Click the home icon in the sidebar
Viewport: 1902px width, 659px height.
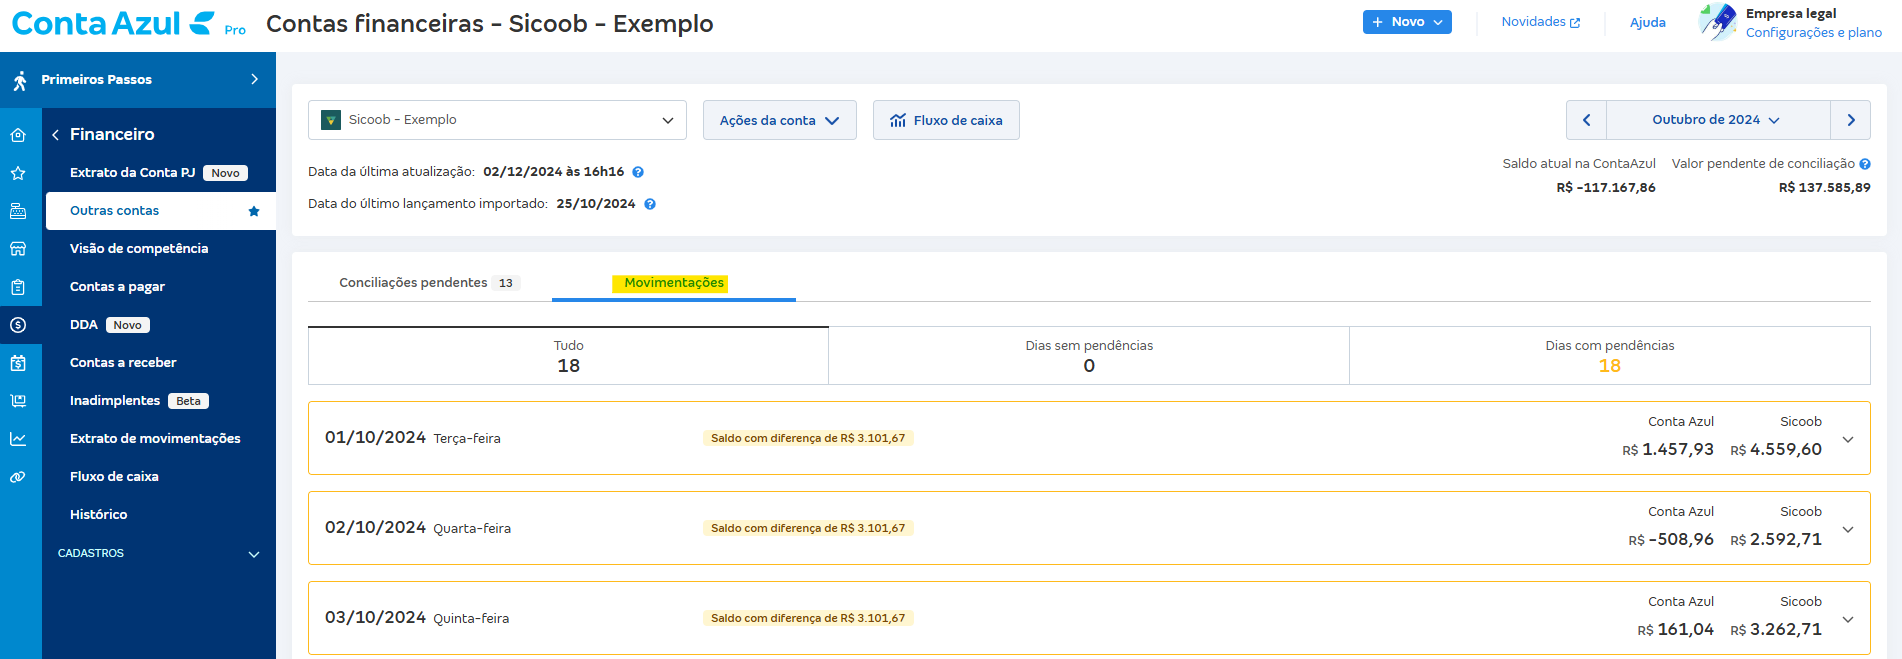(x=18, y=135)
